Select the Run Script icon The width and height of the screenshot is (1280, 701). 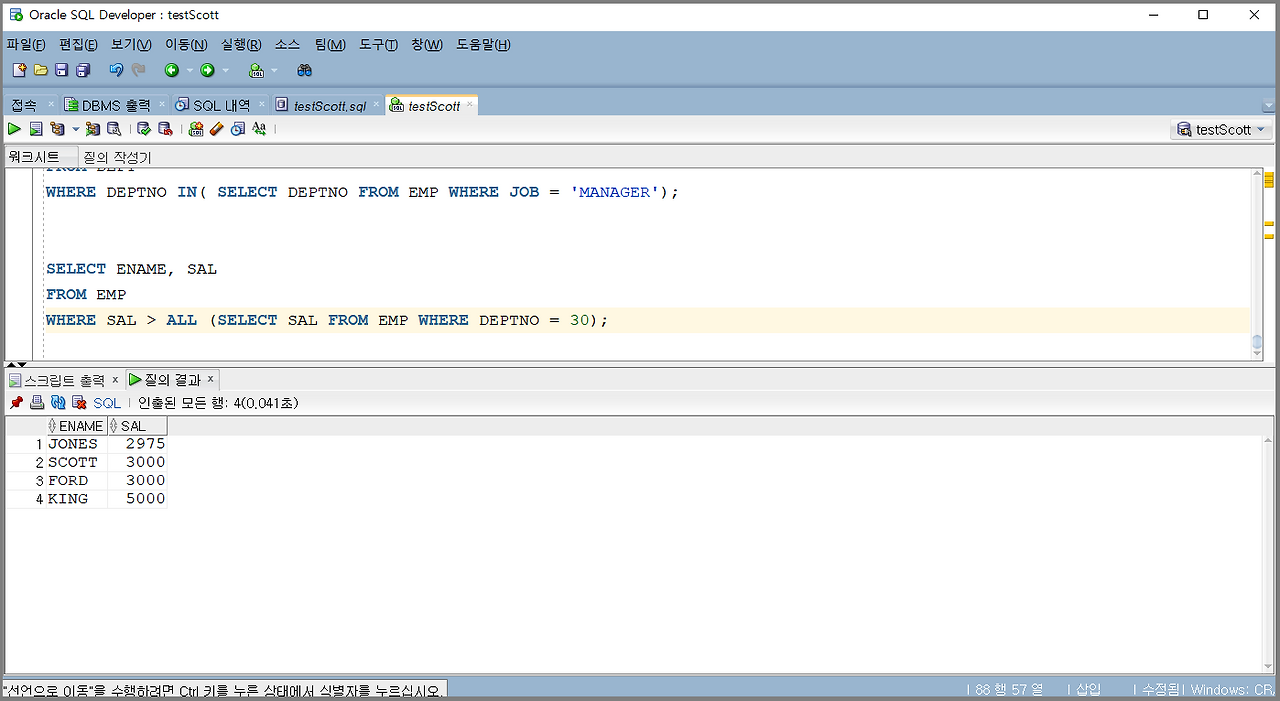(x=35, y=129)
